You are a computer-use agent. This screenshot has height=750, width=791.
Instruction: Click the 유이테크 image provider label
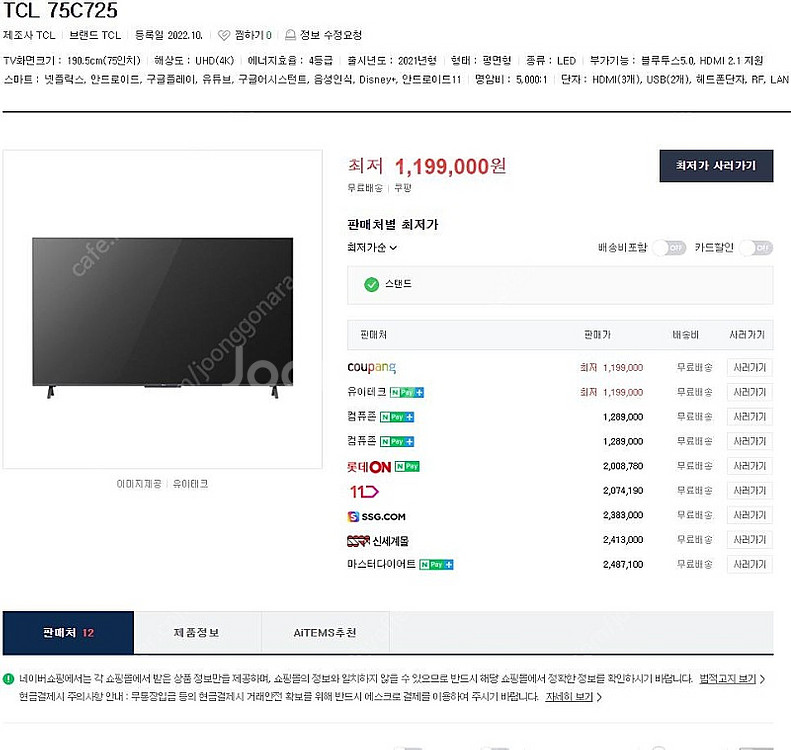[190, 484]
